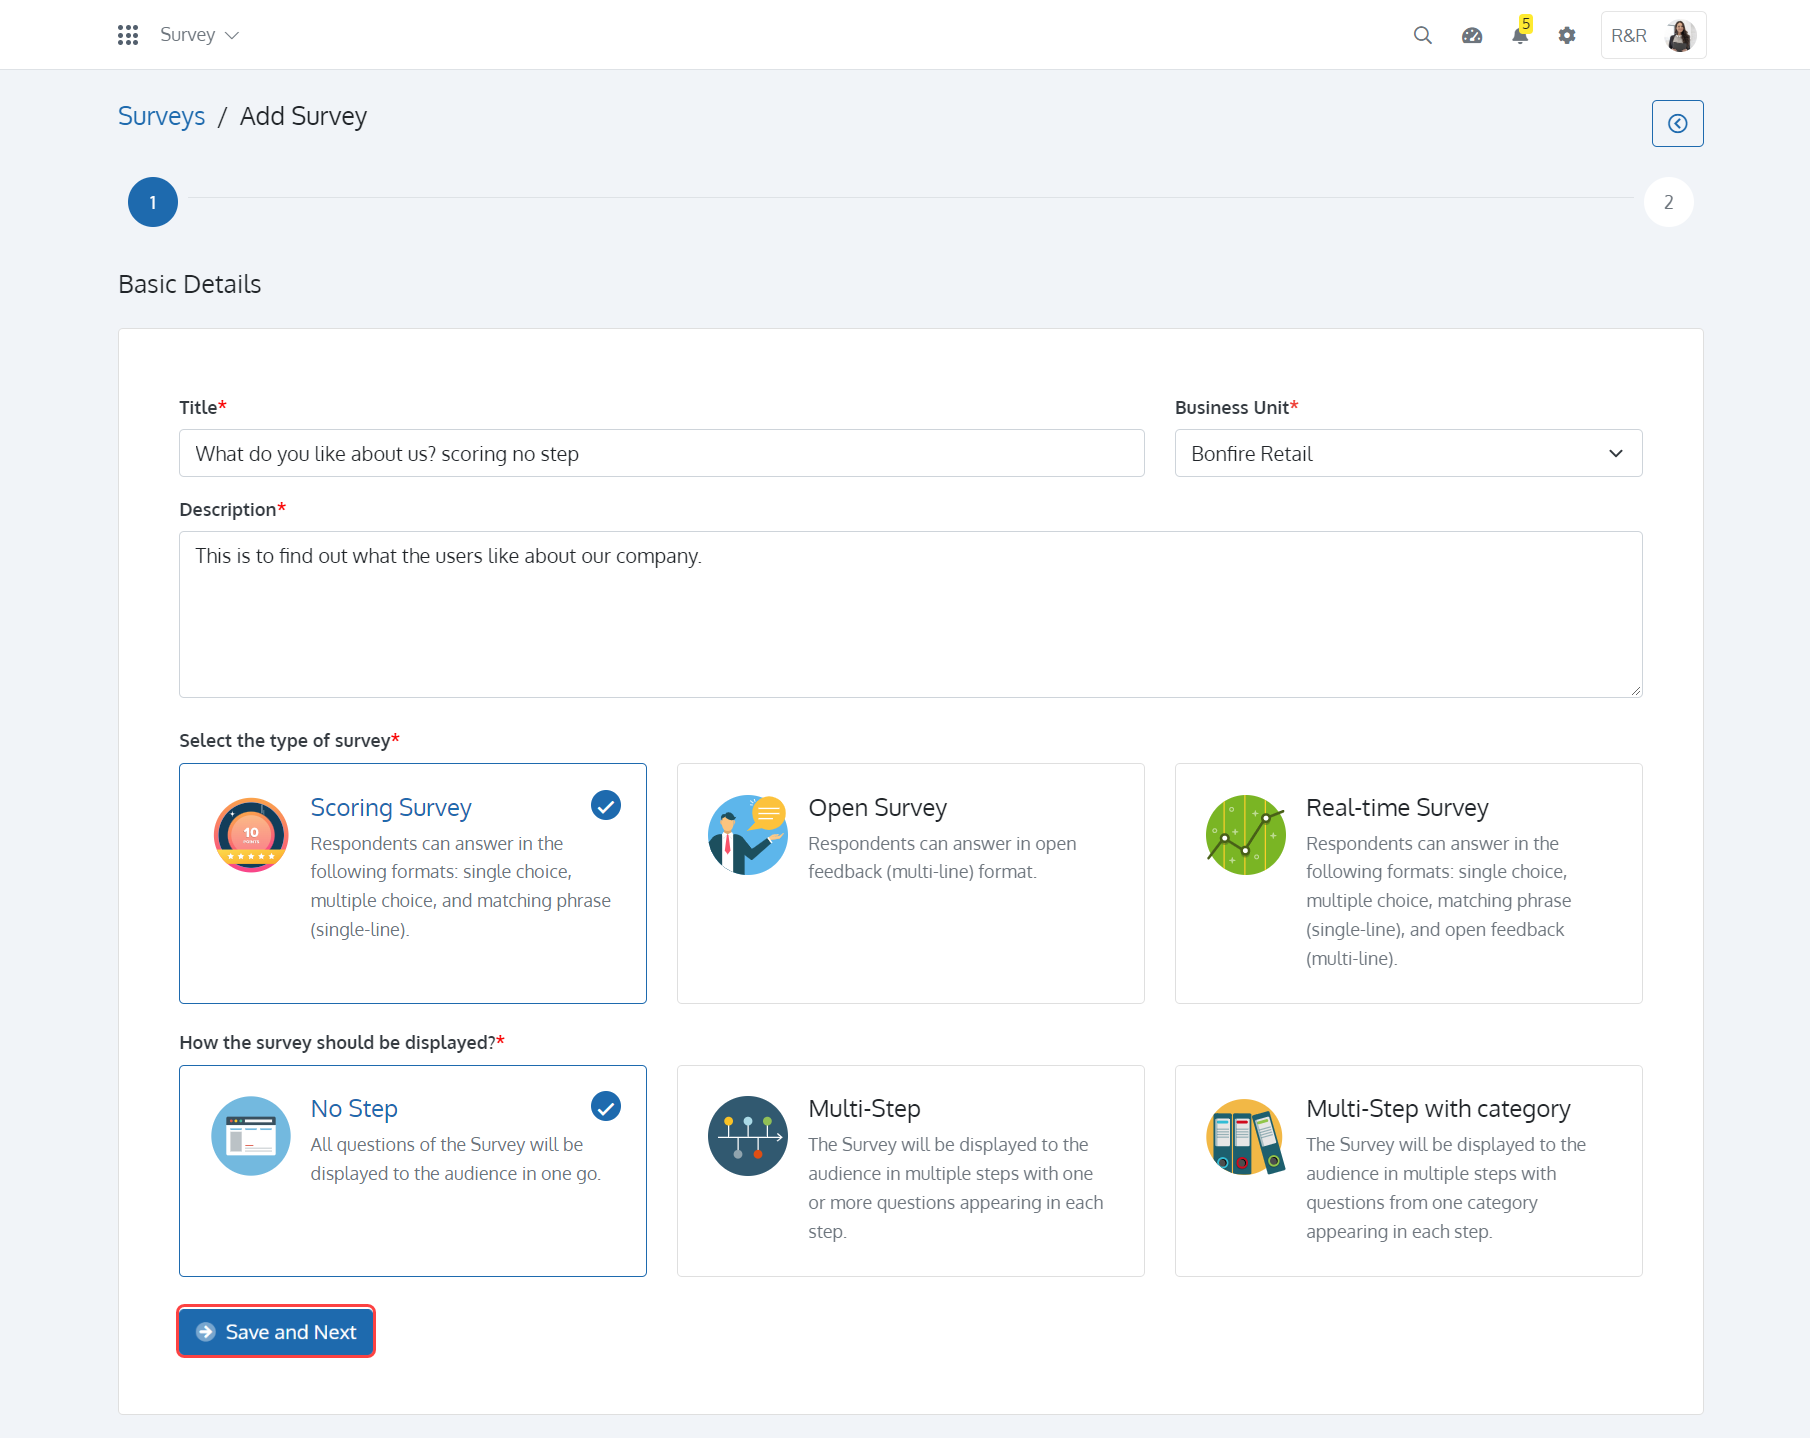Open the Survey module dropdown

click(199, 35)
